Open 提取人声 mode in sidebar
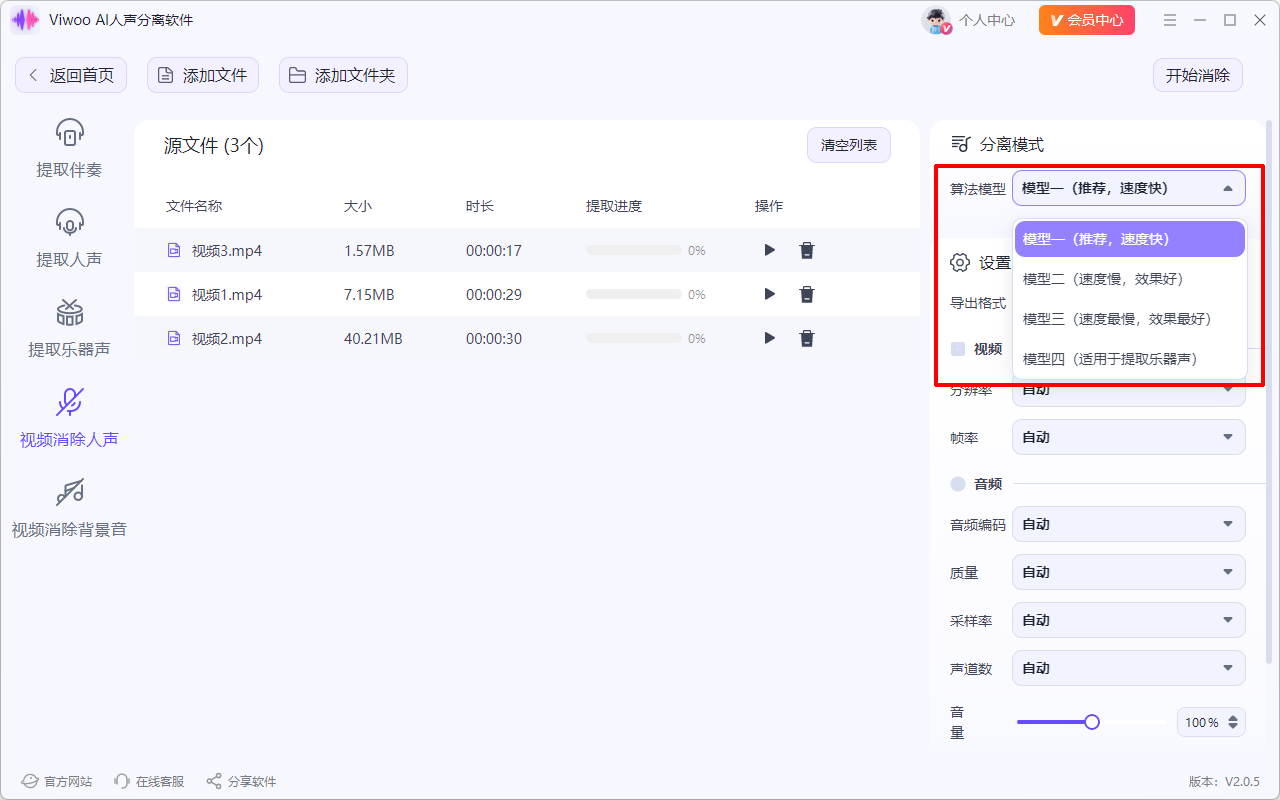The height and width of the screenshot is (800, 1280). tap(69, 238)
